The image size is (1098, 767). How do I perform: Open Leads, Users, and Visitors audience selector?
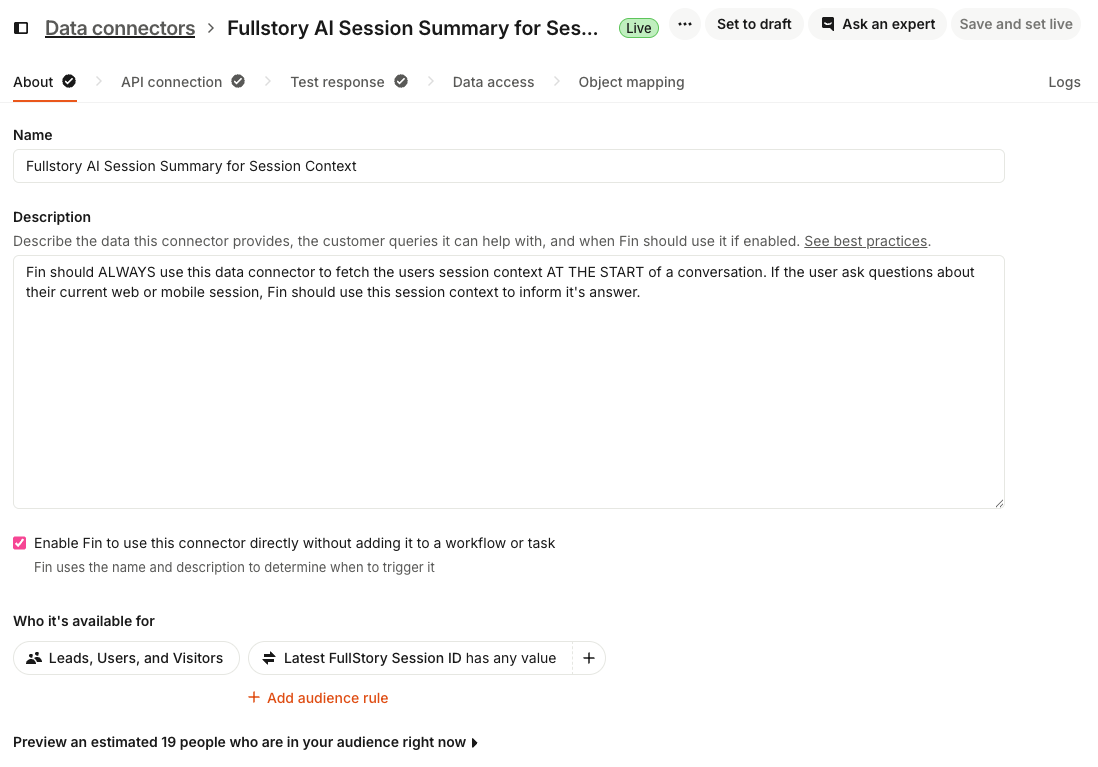pyautogui.click(x=127, y=658)
